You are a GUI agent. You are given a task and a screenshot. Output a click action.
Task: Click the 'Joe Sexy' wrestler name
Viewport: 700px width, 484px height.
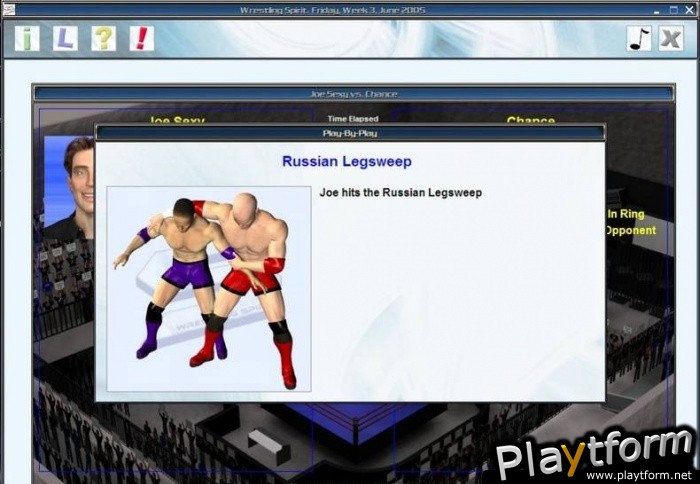177,121
